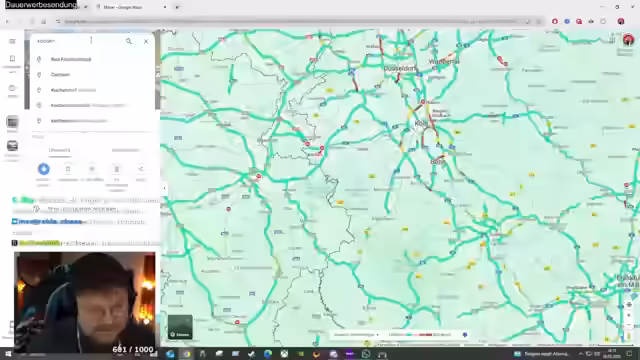Click the zoom in plus button

click(x=629, y=316)
